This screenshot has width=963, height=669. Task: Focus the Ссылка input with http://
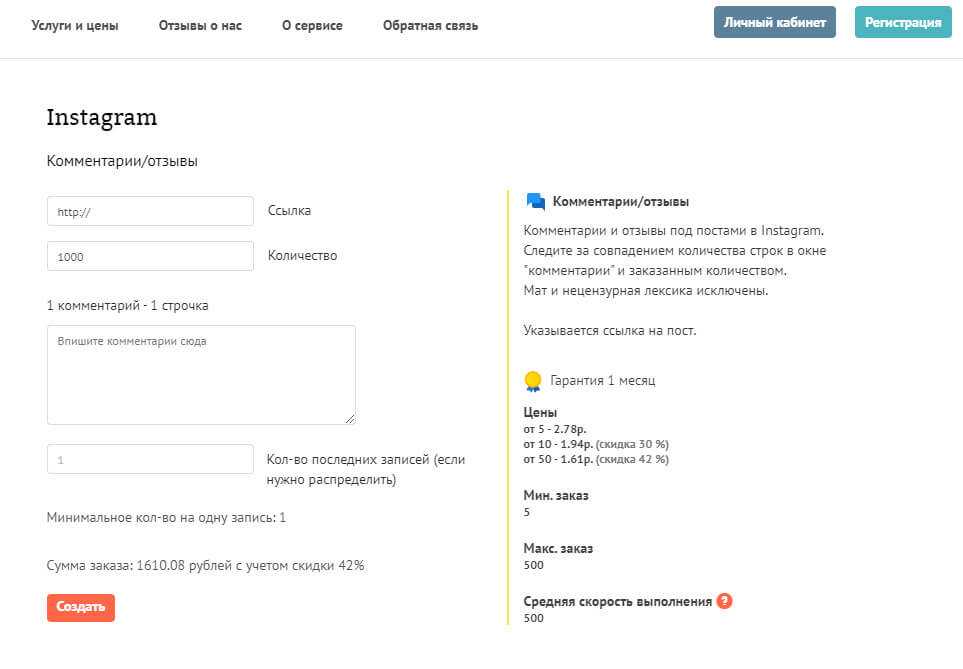coord(150,211)
